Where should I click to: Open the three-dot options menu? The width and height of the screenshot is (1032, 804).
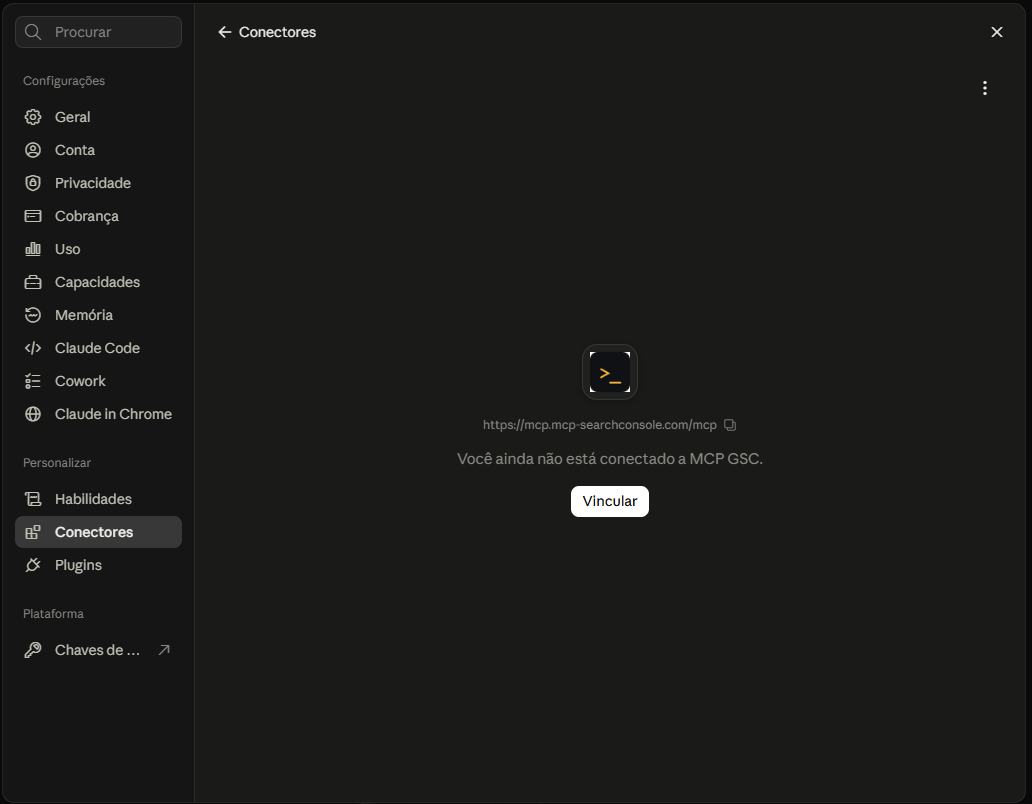click(985, 88)
